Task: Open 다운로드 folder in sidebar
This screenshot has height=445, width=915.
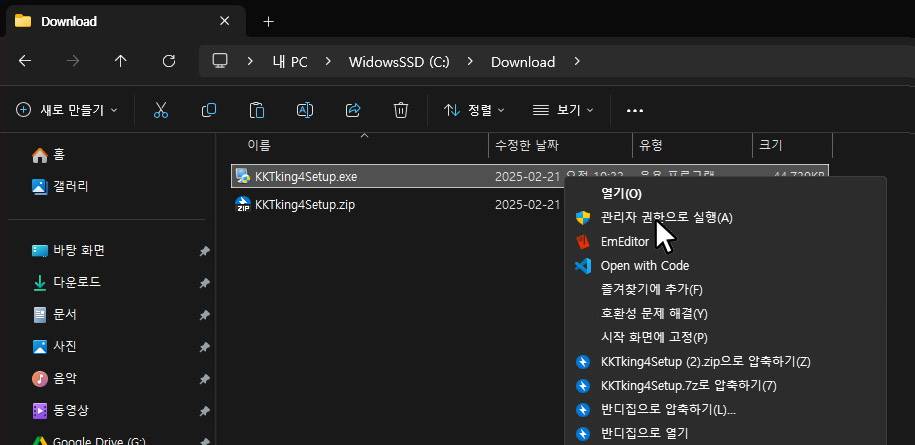Action: click(77, 282)
